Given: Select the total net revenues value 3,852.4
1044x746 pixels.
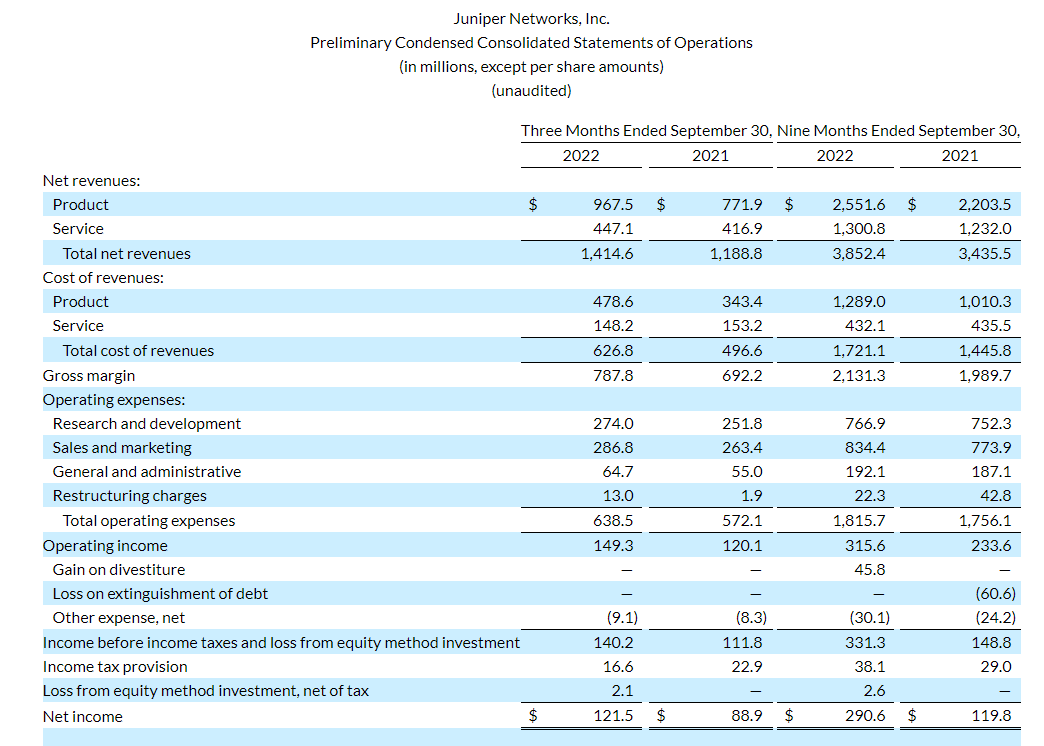Looking at the screenshot, I should pyautogui.click(x=858, y=253).
